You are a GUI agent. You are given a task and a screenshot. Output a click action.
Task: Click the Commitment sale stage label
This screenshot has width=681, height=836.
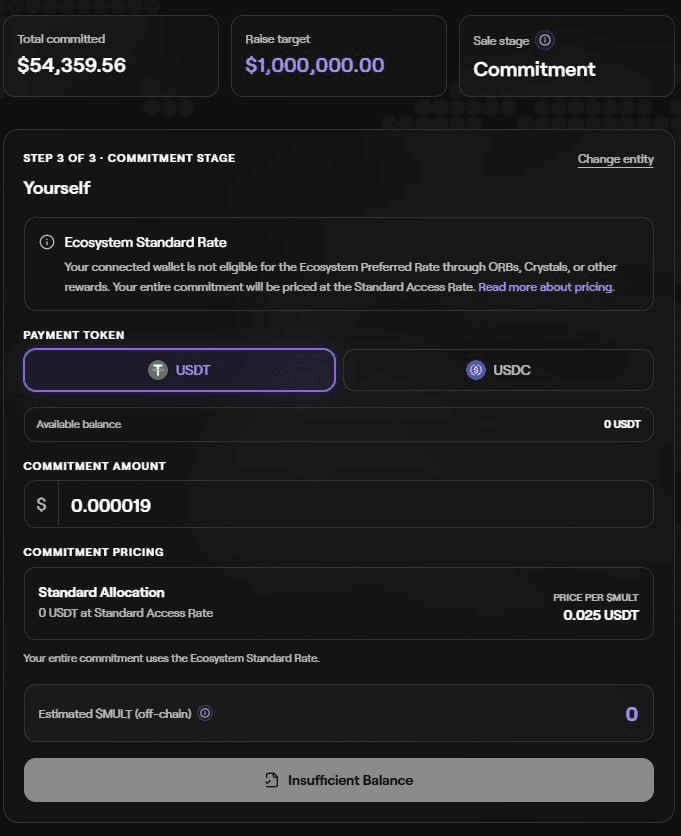pos(534,69)
